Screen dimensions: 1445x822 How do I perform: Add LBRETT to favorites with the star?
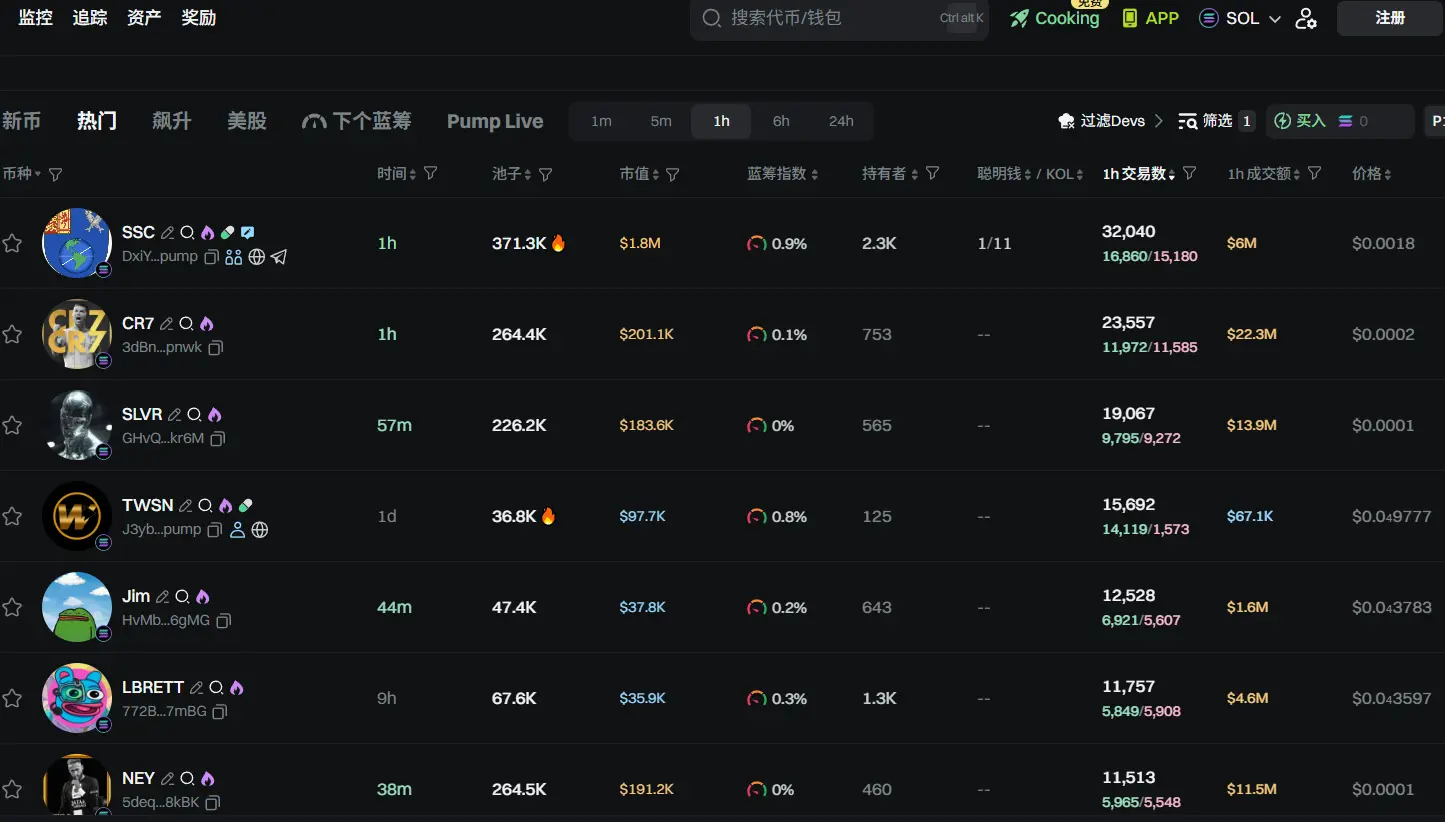(12, 698)
